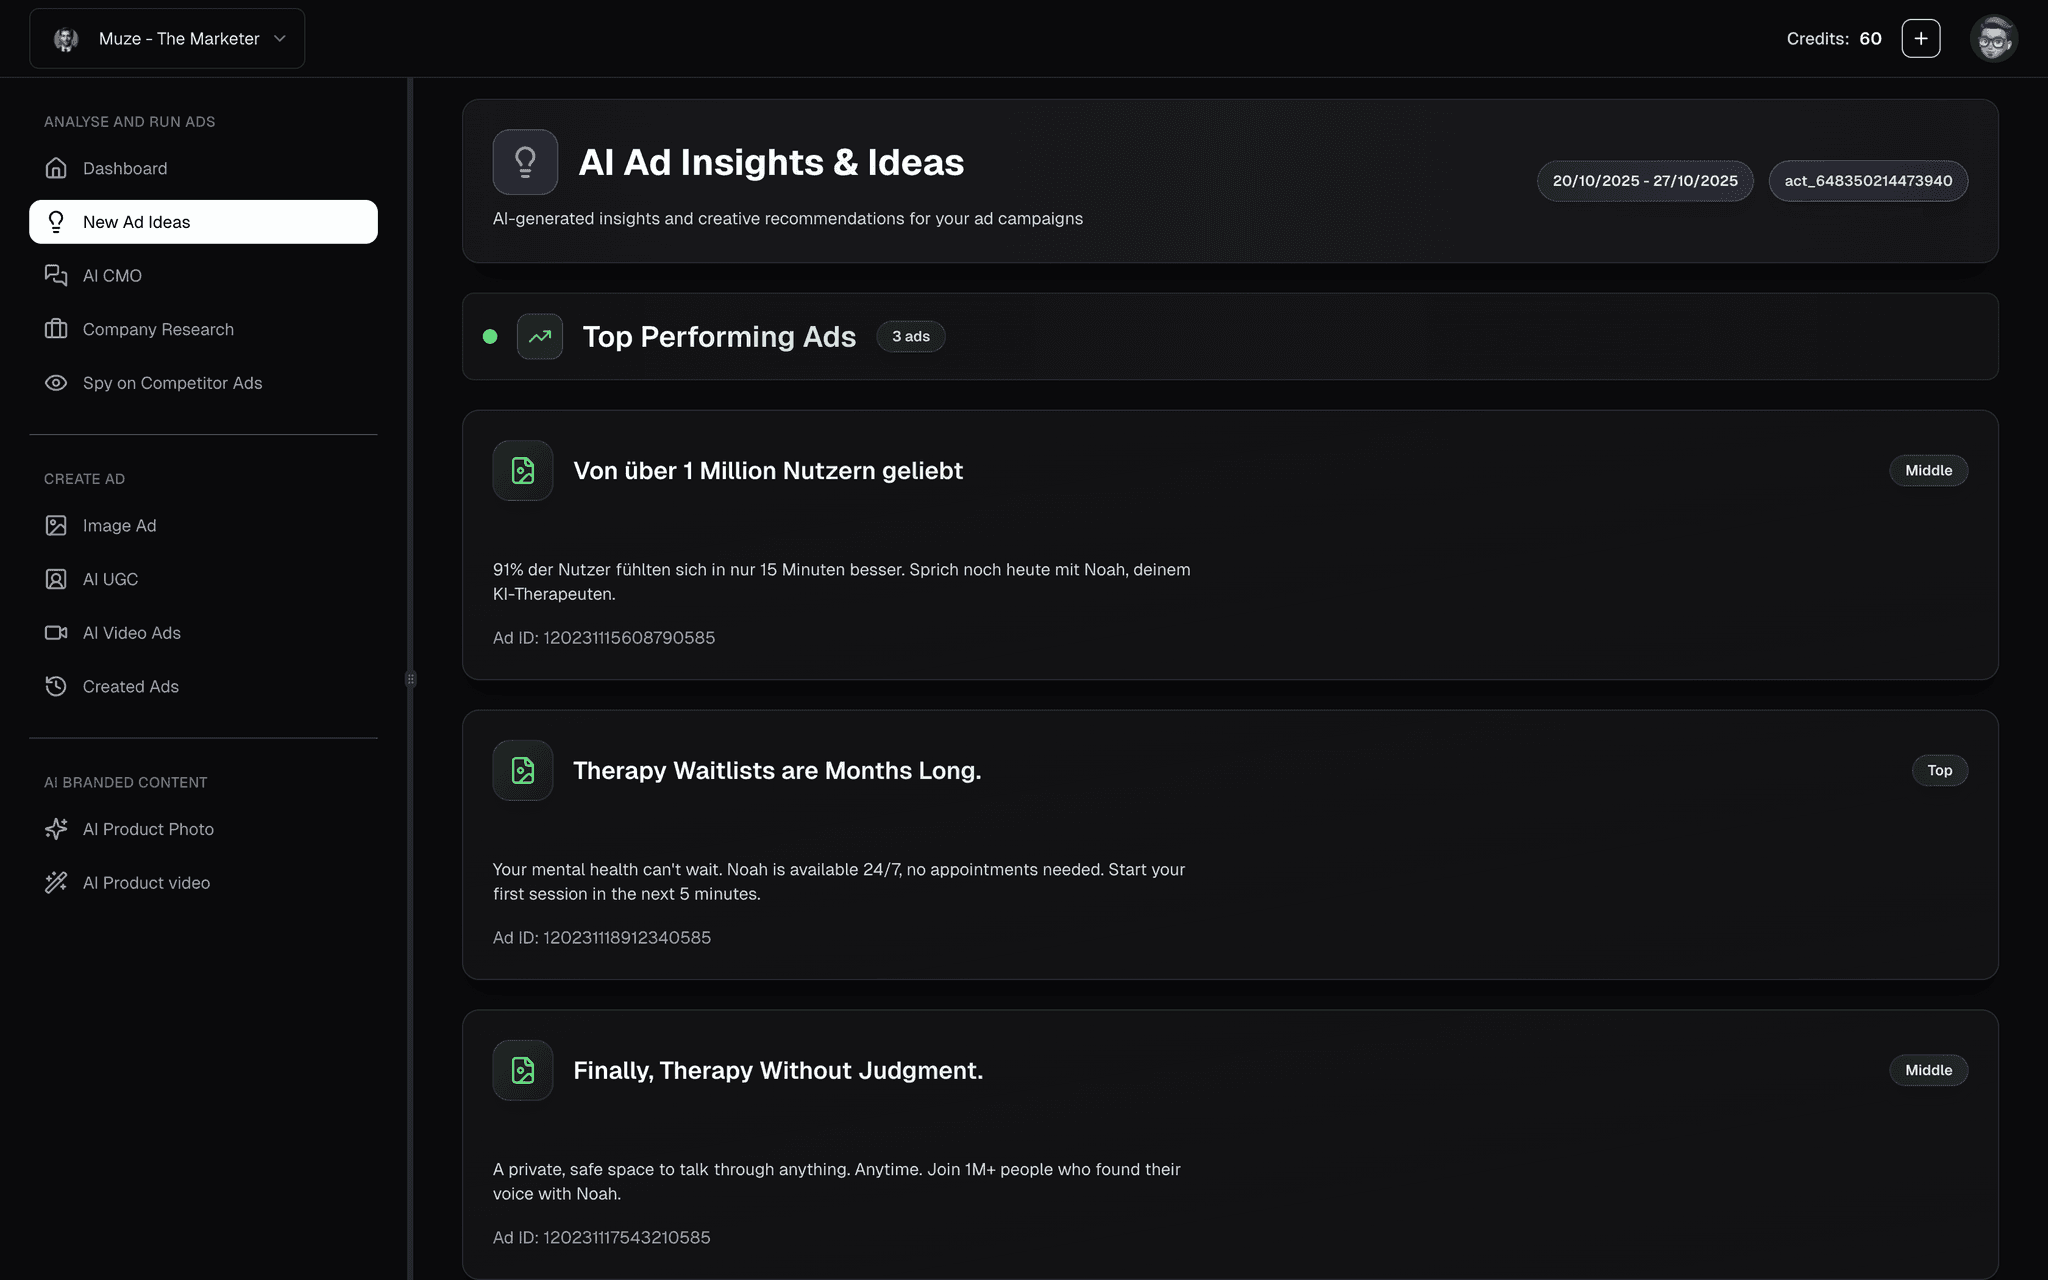Click AI Product video wand icon

pos(56,882)
